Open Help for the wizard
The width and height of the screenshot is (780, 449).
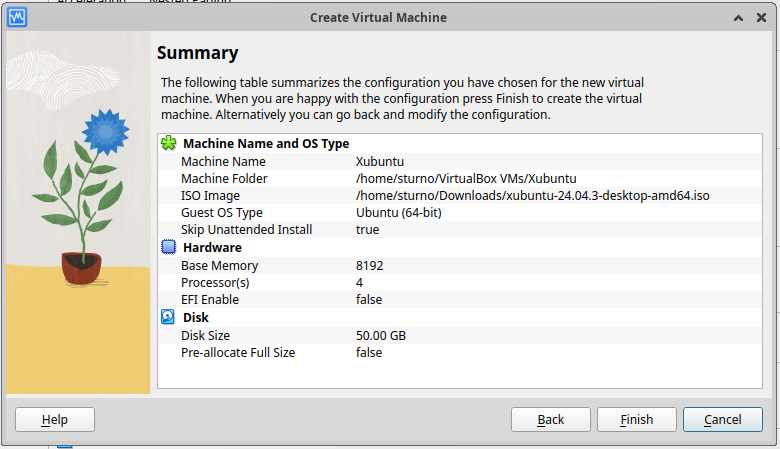tap(55, 420)
